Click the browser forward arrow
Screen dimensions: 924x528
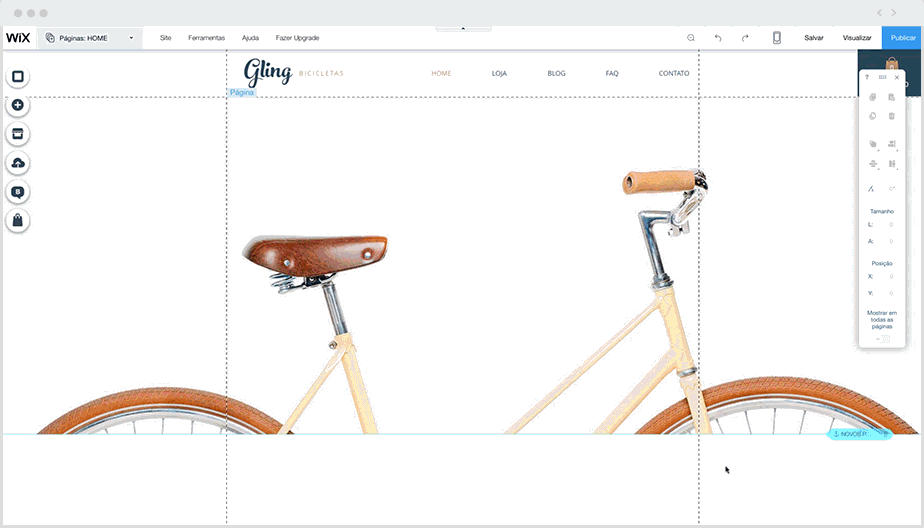click(x=893, y=12)
